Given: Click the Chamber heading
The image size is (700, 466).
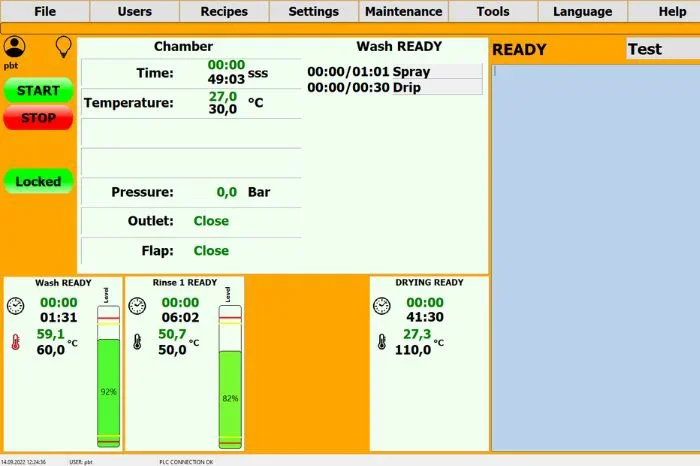Looking at the screenshot, I should (x=183, y=46).
